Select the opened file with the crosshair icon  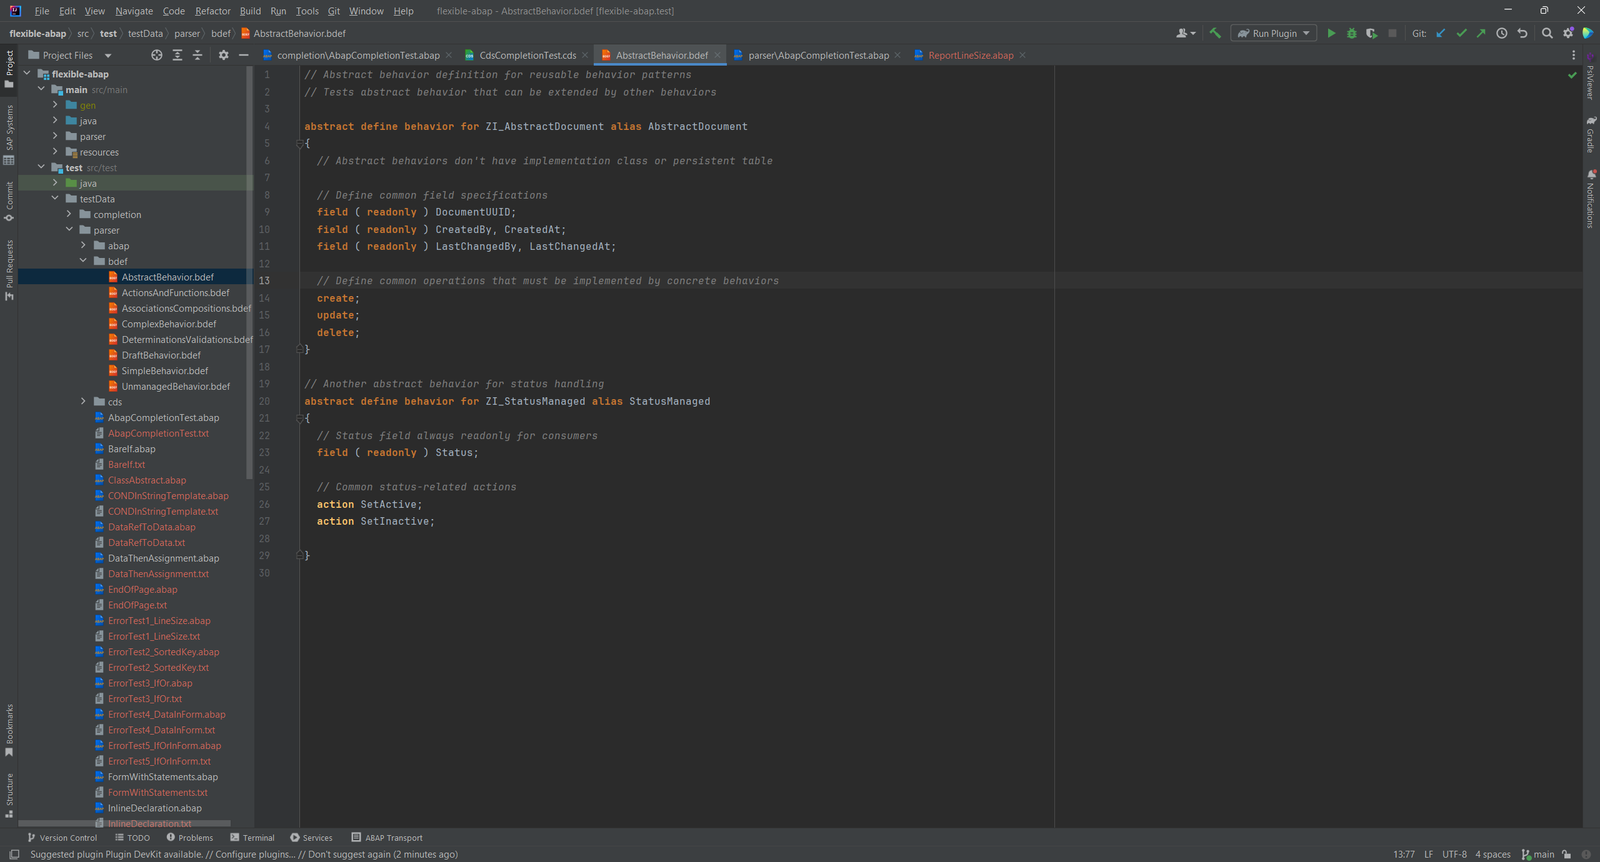157,55
